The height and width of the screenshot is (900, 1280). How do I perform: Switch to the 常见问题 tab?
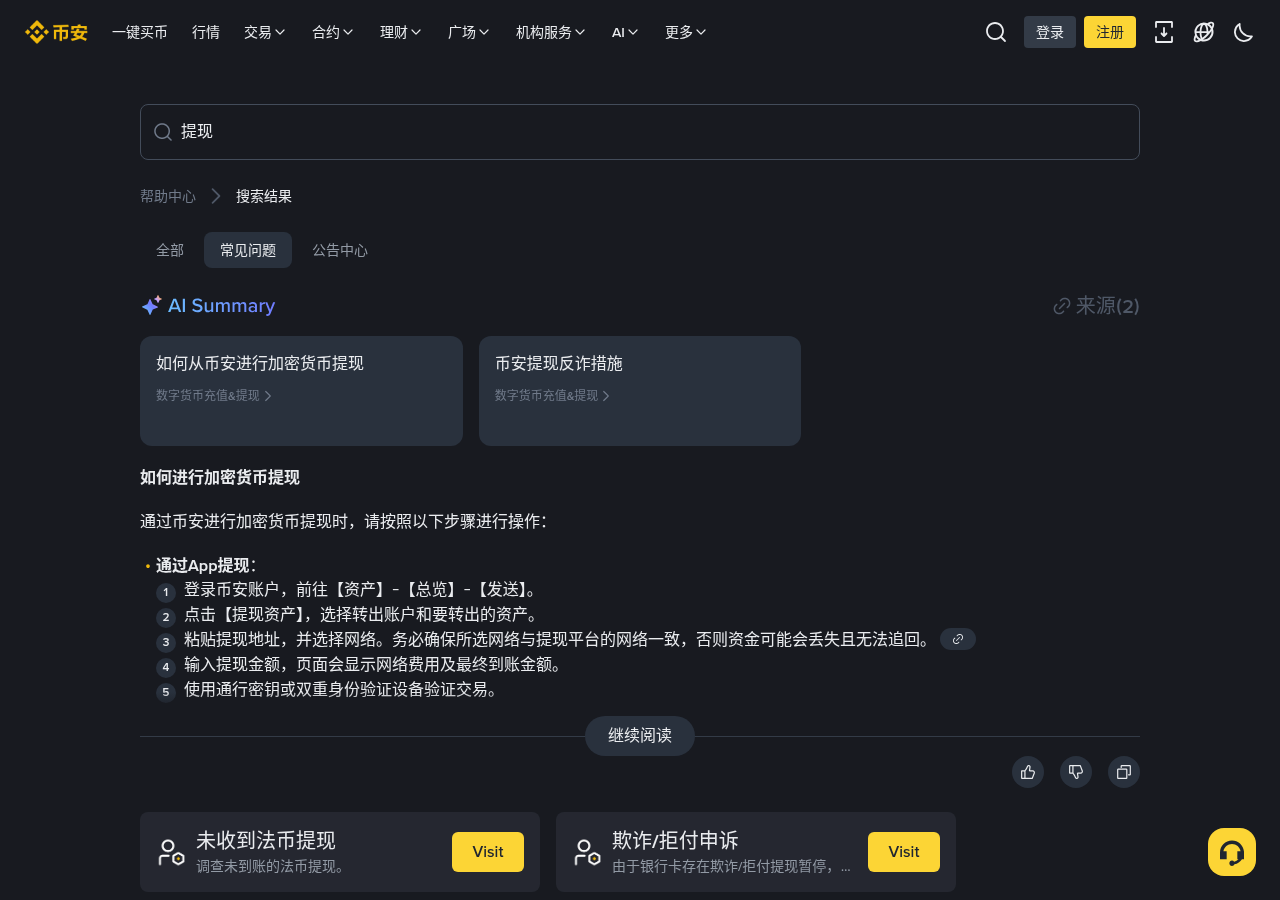tap(248, 250)
